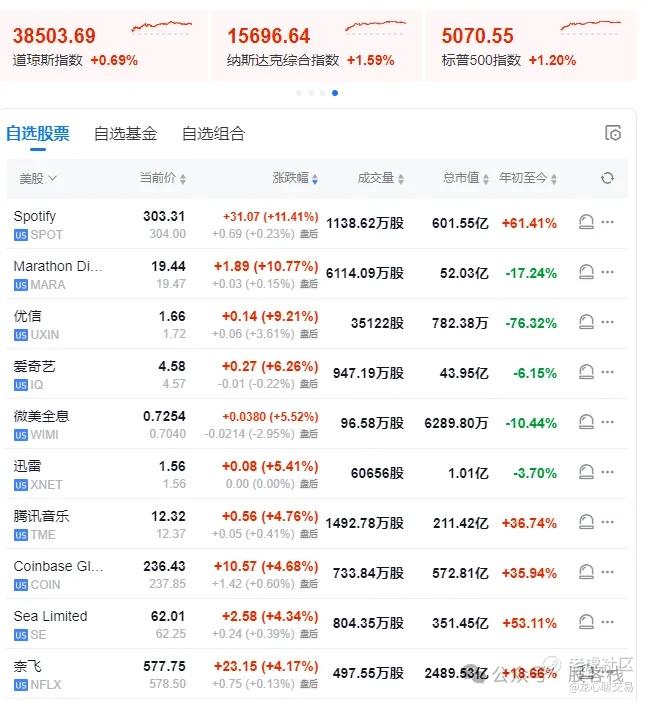645x701 pixels.
Task: Sort by 涨跌幅 column arrows
Action: pos(315,179)
